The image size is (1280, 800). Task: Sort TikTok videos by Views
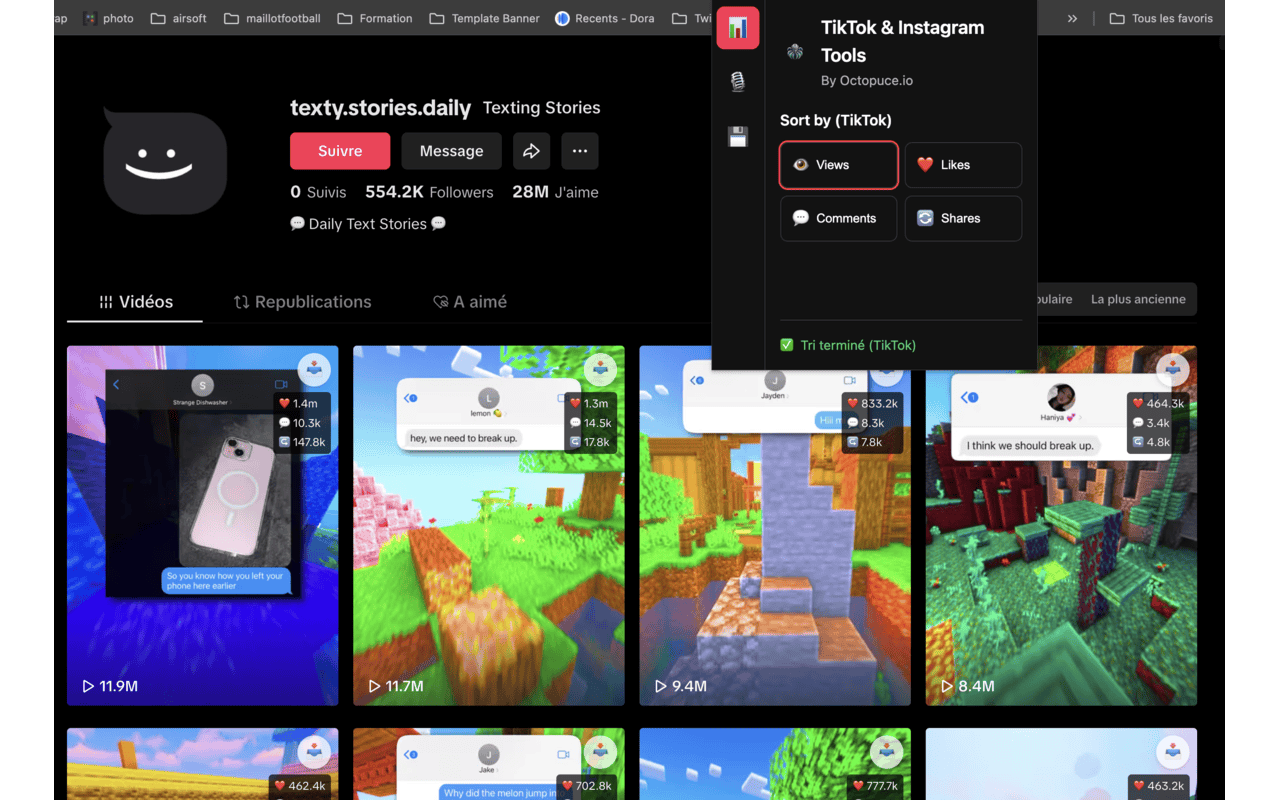(839, 165)
